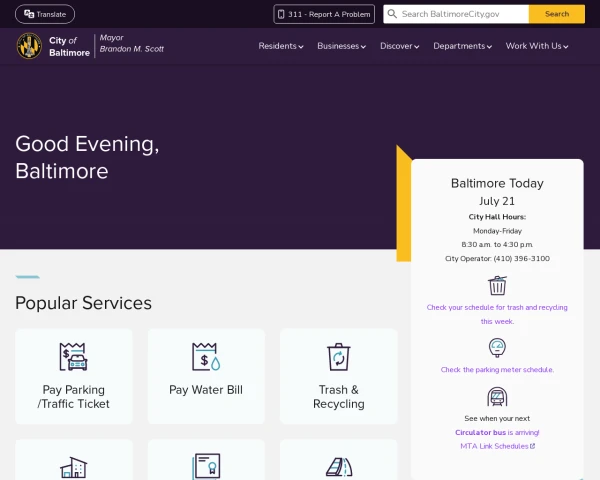Open trash and recycling schedule link
The height and width of the screenshot is (480, 600).
pos(497,314)
